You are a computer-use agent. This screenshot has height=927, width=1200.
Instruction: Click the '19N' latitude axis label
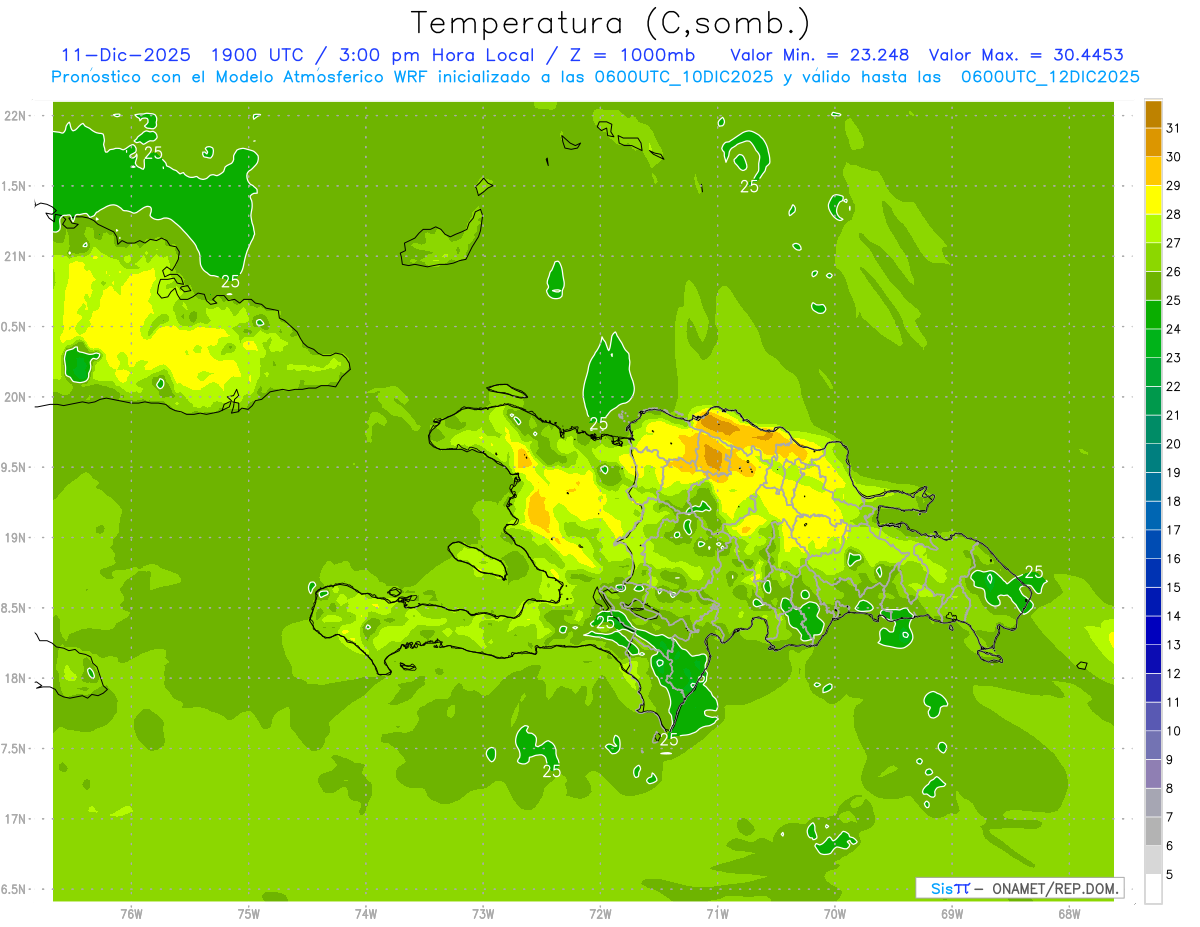16,538
